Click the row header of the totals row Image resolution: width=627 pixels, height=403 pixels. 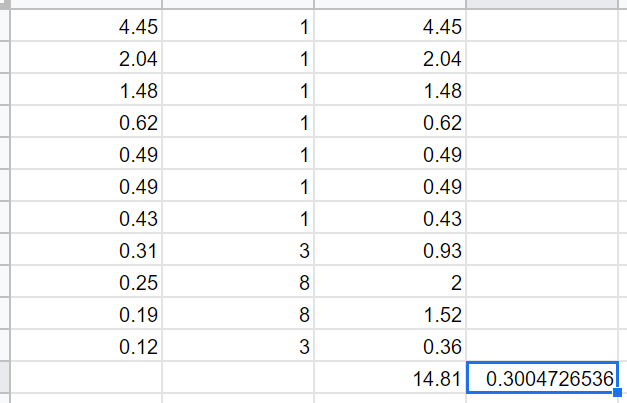click(x=4, y=378)
